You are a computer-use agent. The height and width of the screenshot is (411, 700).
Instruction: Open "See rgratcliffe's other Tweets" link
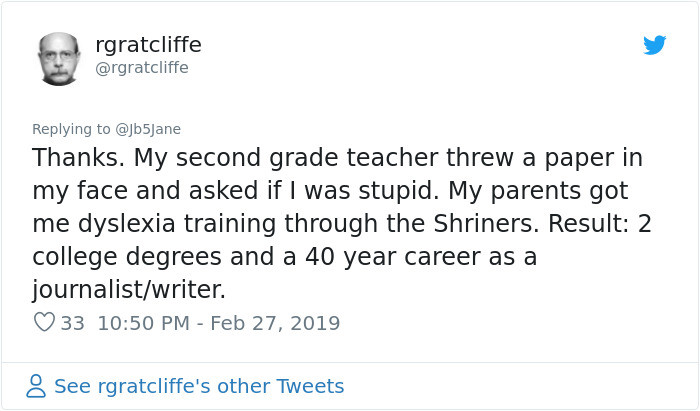coord(199,386)
